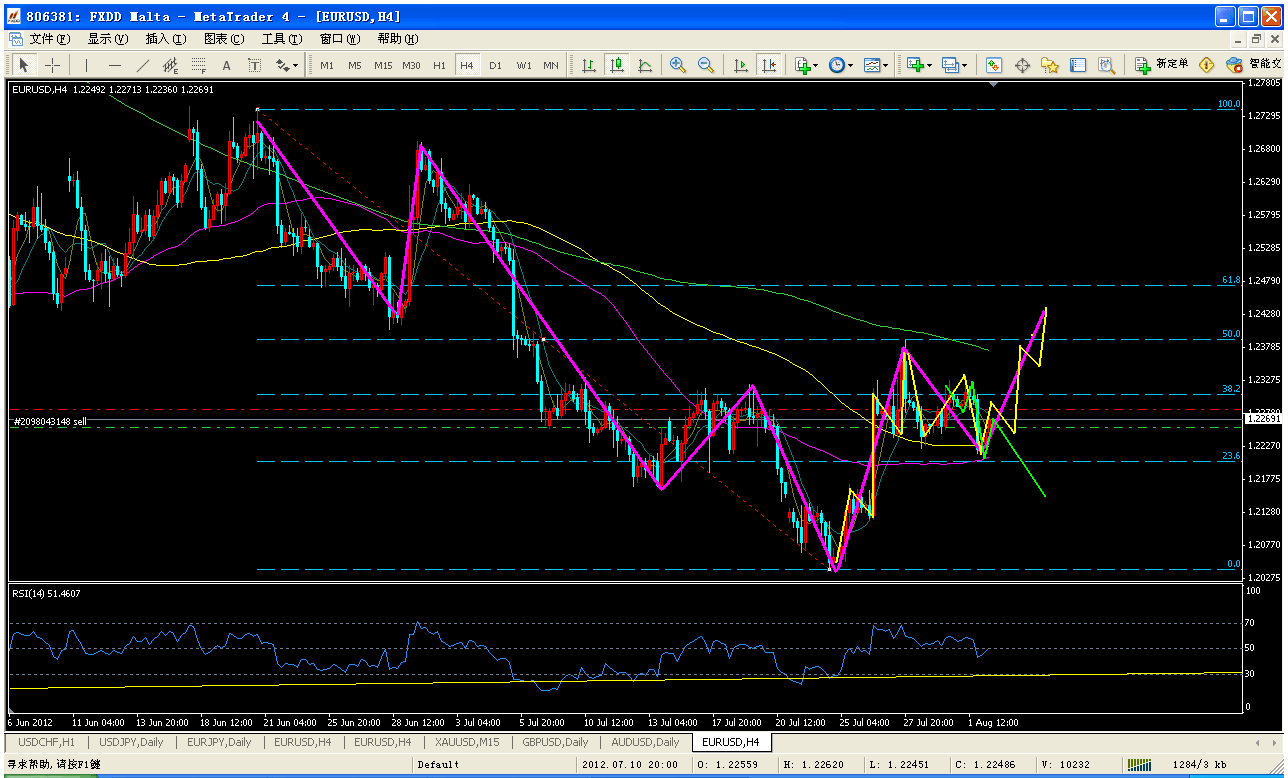Select the text label tool
The image size is (1288, 778).
(255, 65)
